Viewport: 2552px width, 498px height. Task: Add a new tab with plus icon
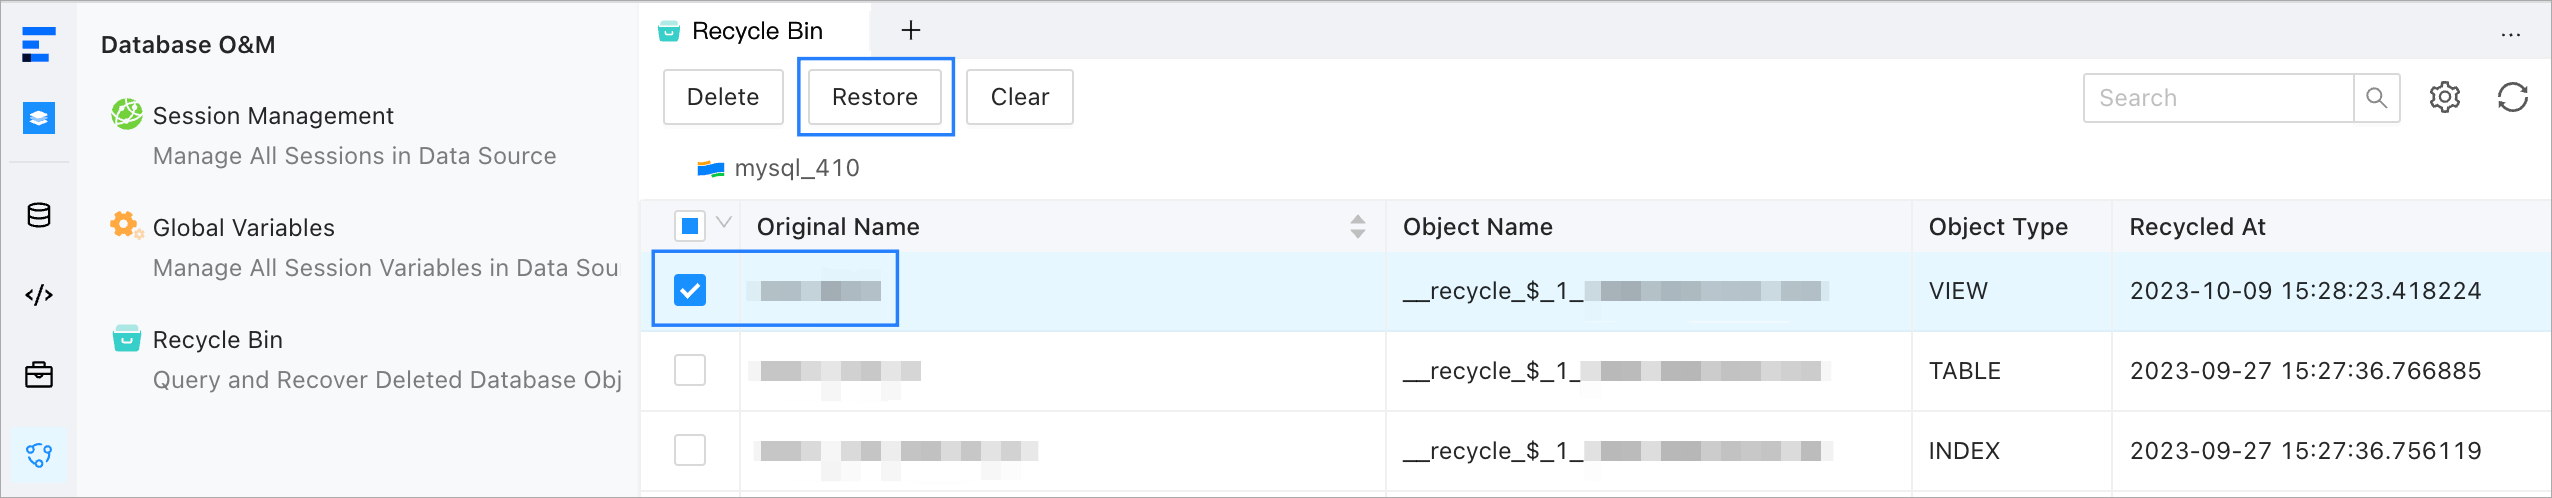coord(910,30)
